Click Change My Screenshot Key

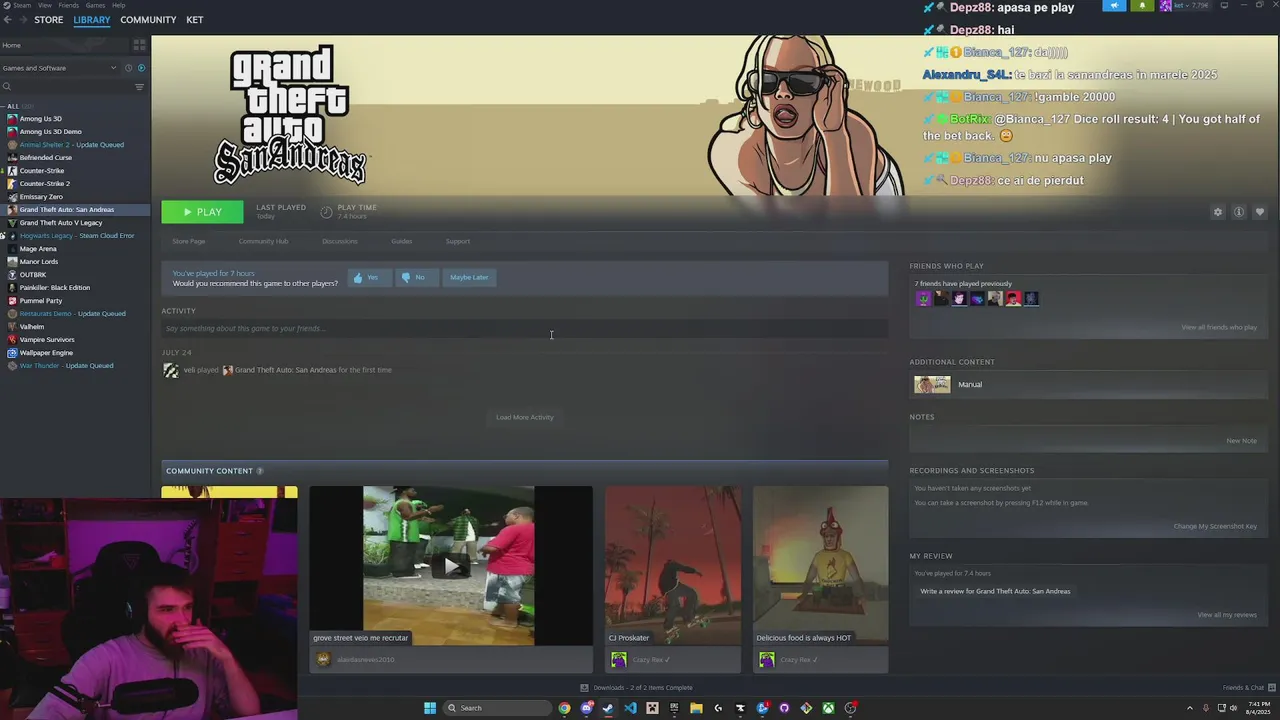pos(1215,526)
